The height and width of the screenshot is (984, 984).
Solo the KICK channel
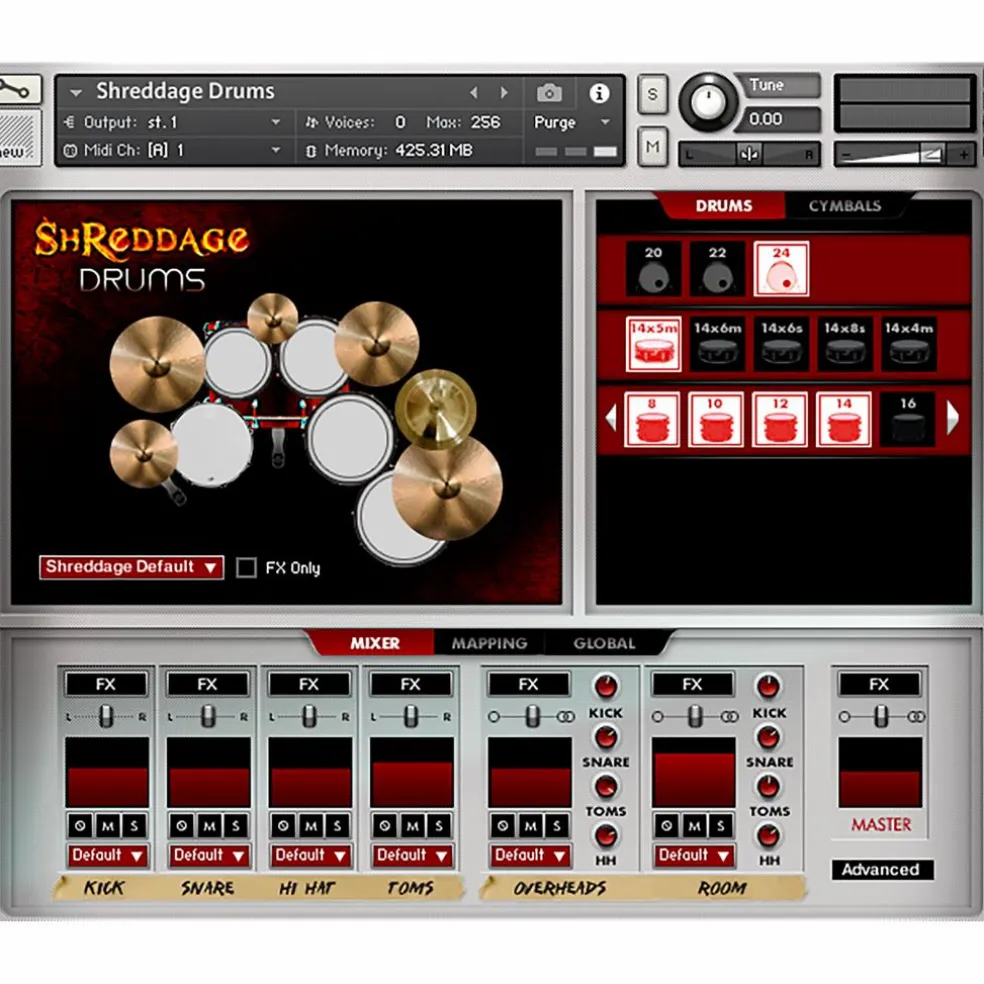tap(134, 826)
